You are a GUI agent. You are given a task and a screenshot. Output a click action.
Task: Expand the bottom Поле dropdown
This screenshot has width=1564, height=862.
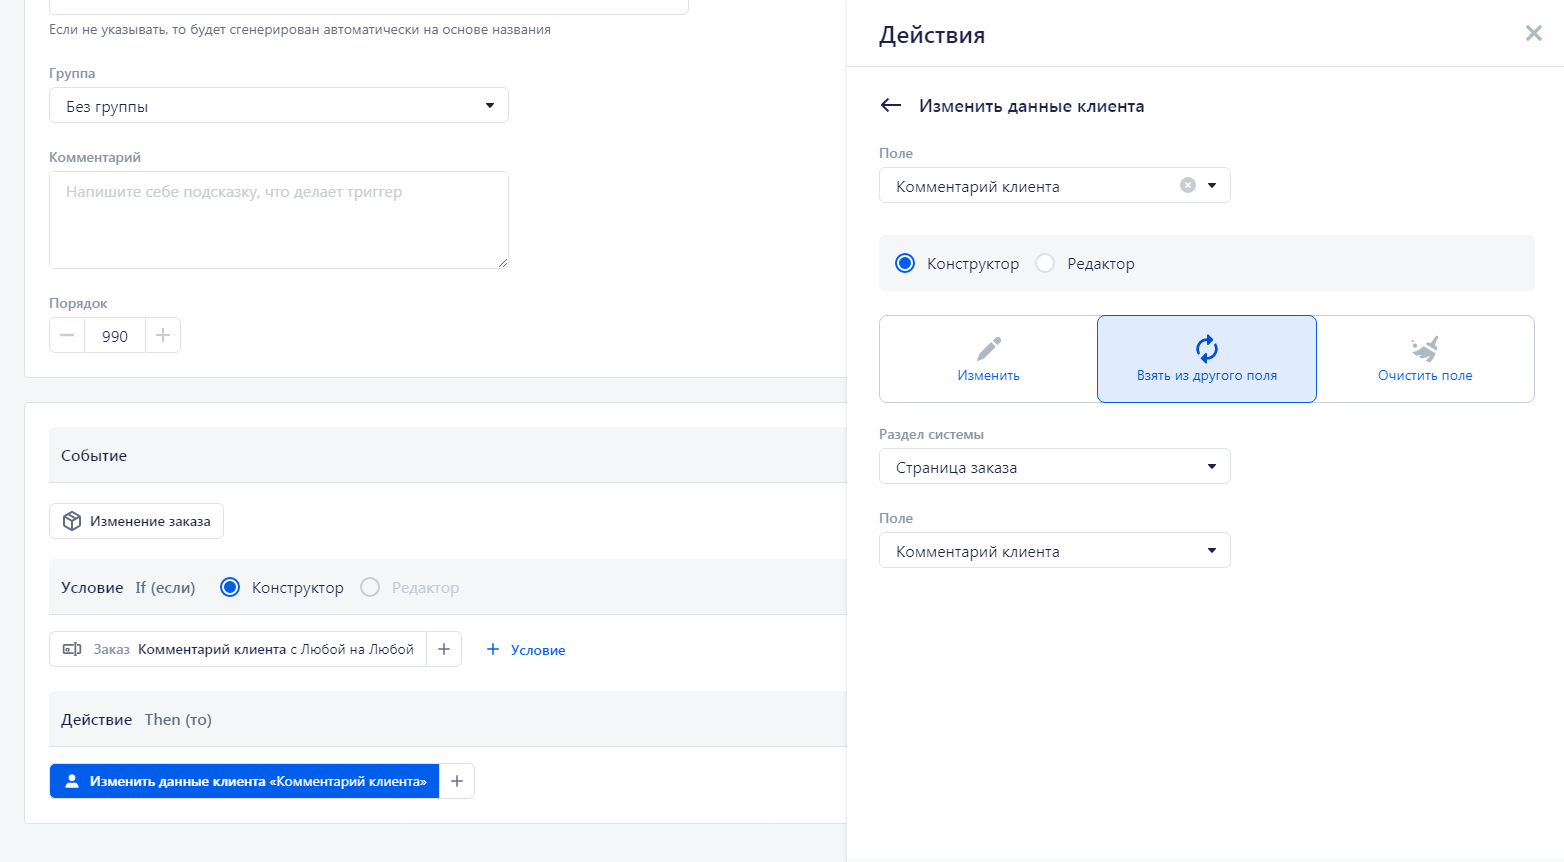pyautogui.click(x=1054, y=551)
